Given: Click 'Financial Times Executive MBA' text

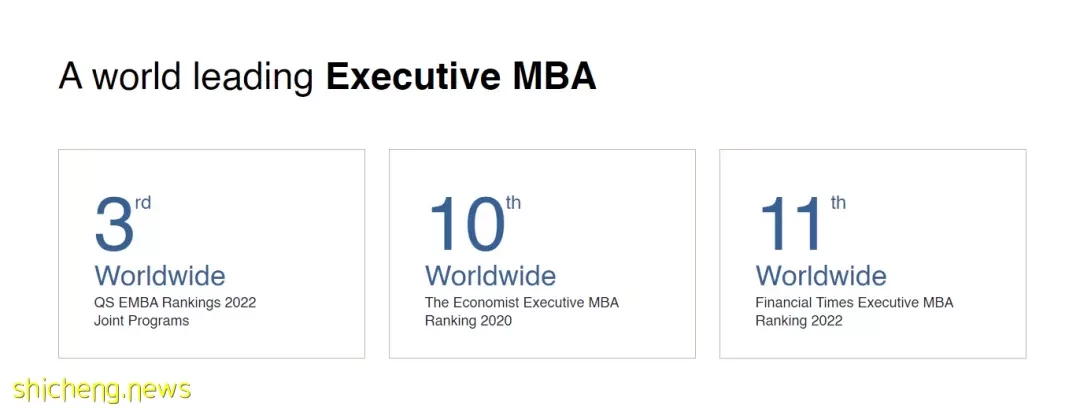Looking at the screenshot, I should pyautogui.click(x=854, y=303).
